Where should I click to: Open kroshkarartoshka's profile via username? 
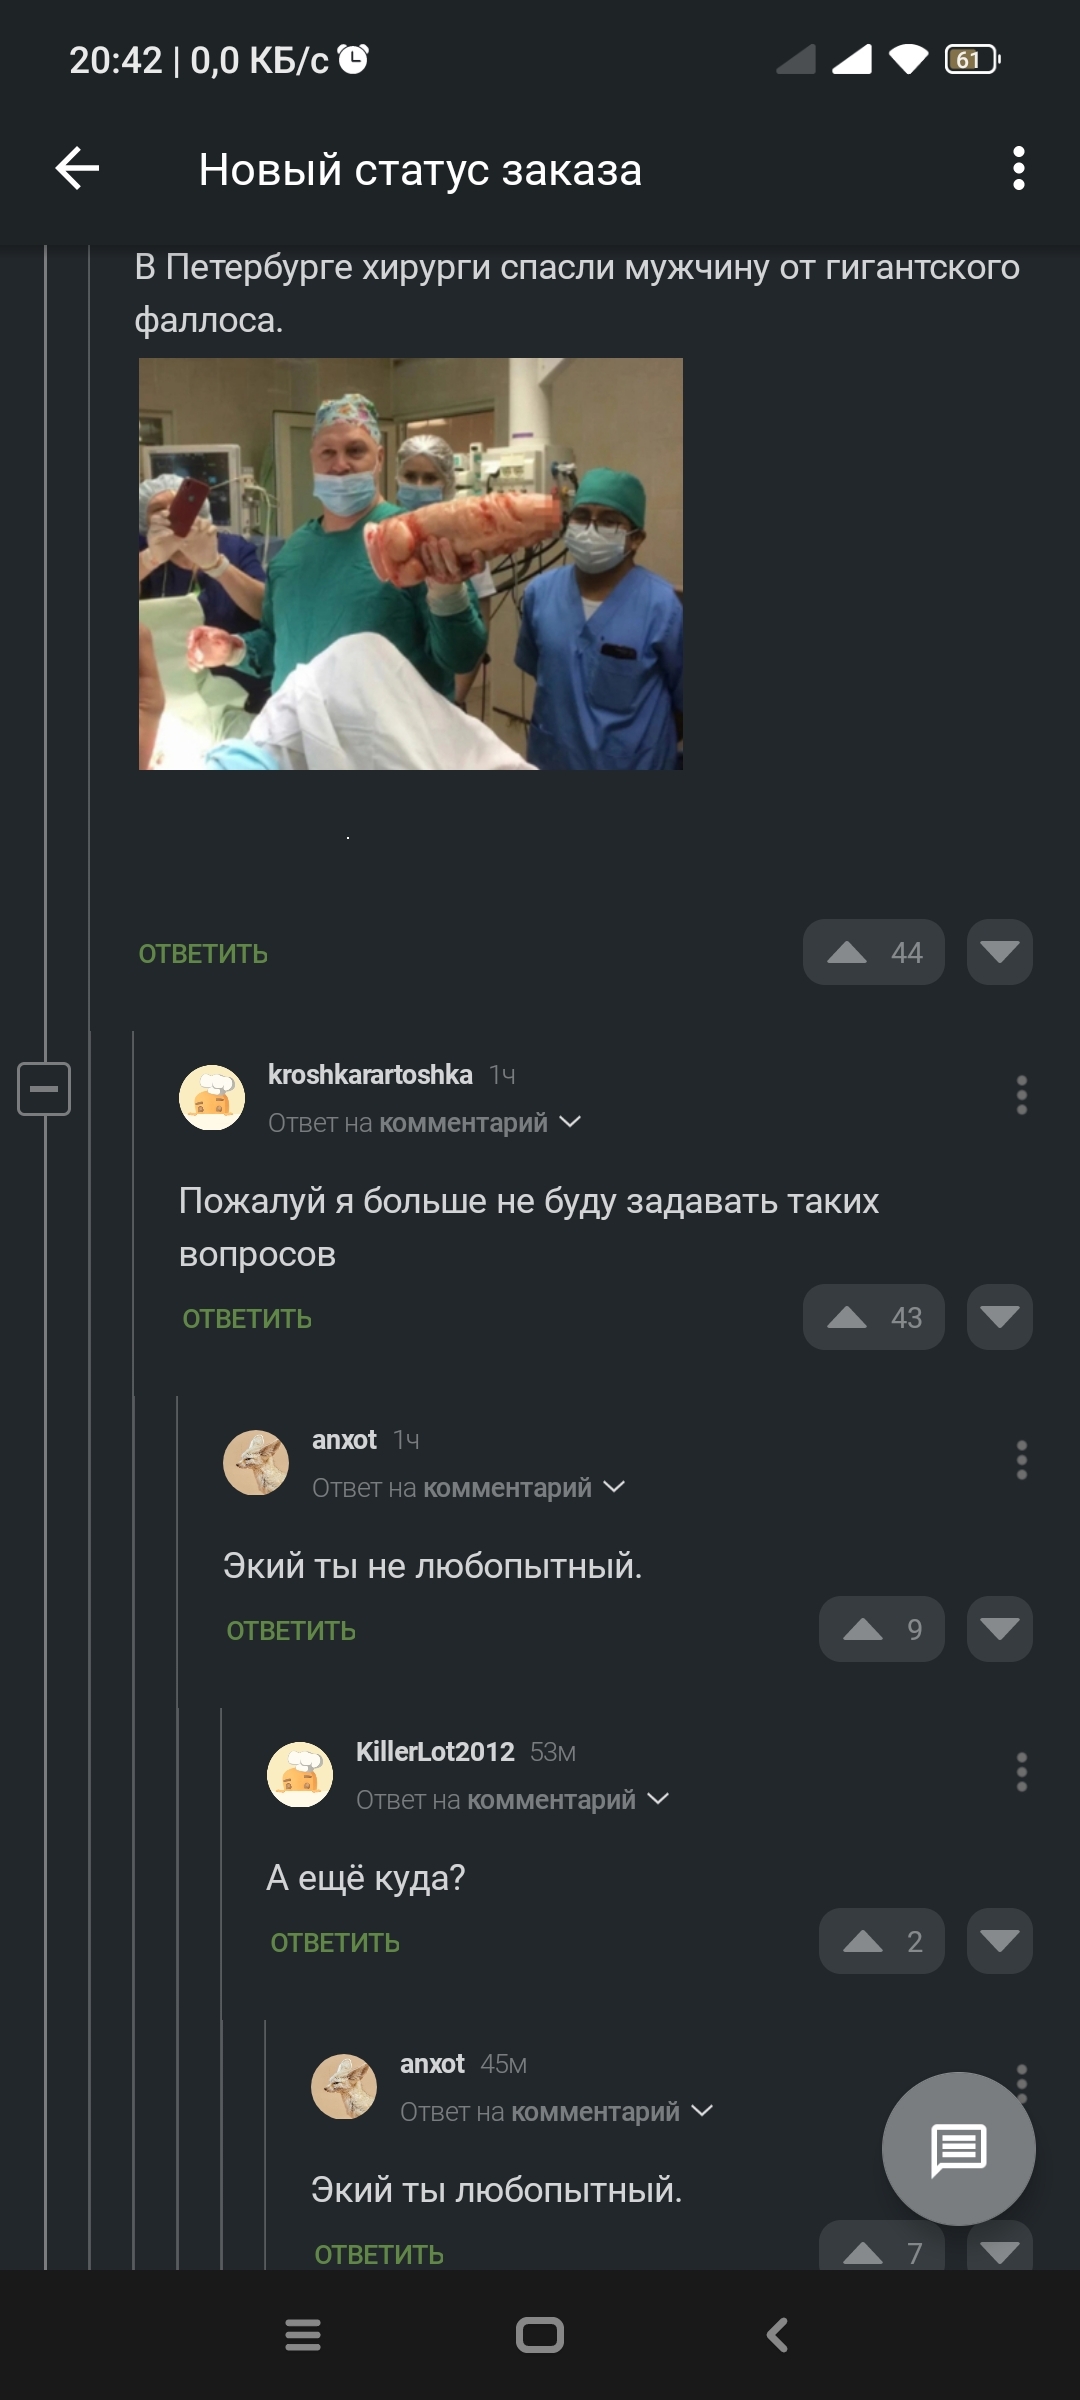tap(370, 1075)
